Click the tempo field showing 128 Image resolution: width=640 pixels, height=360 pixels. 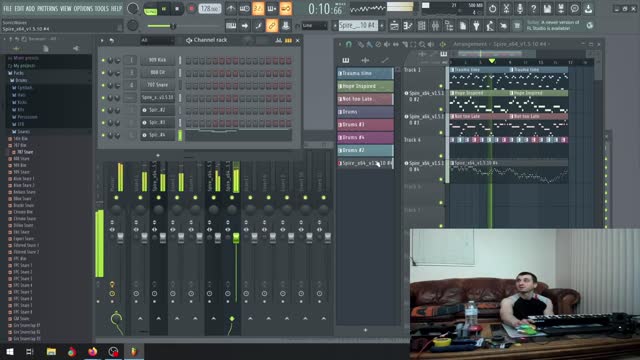[209, 9]
